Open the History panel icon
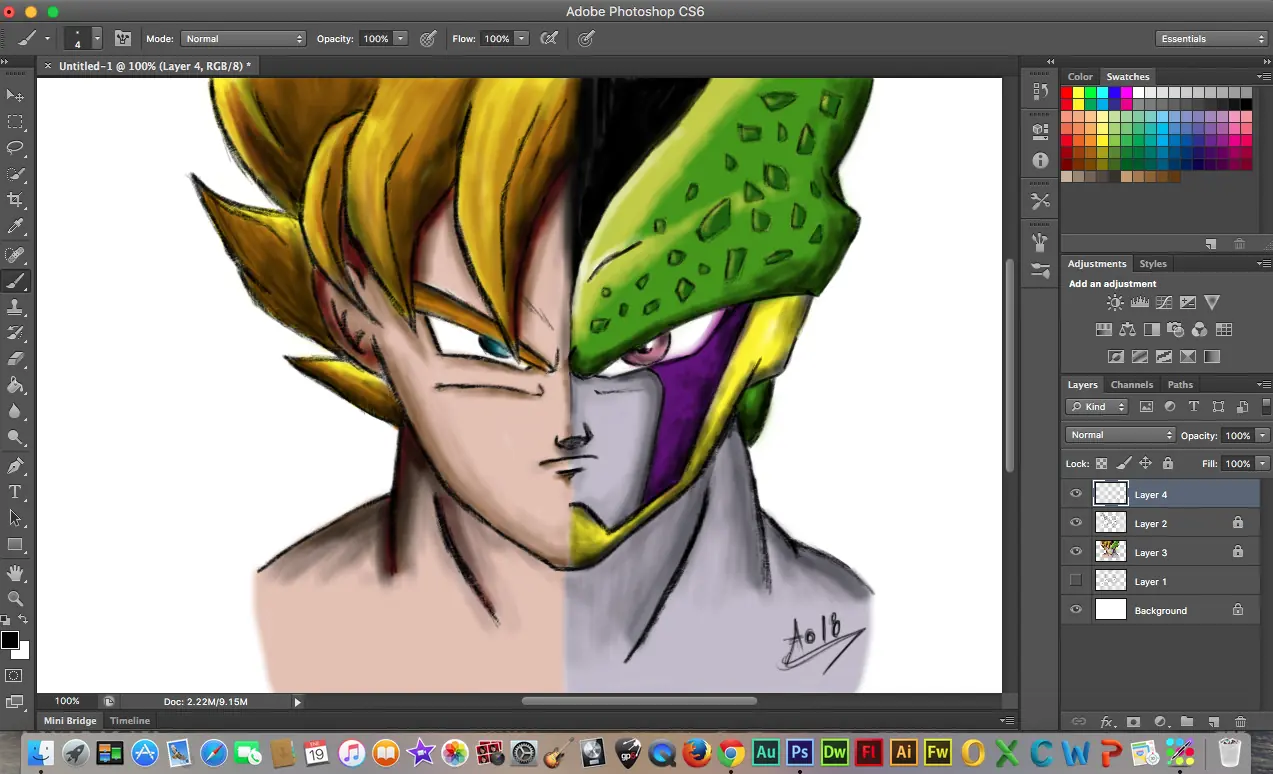The height and width of the screenshot is (774, 1273). pos(1040,91)
